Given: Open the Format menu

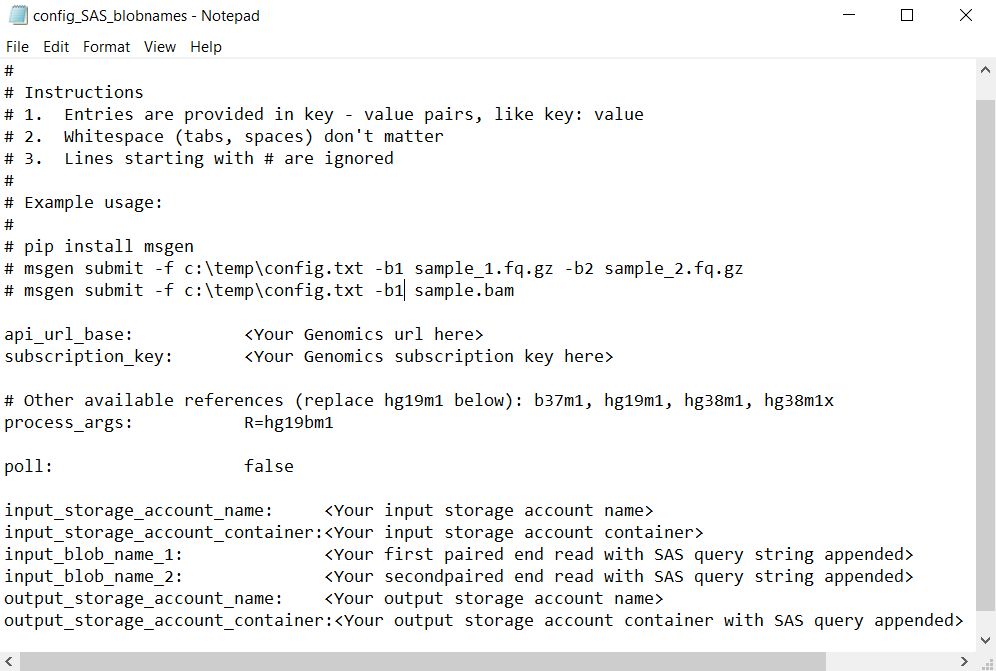Looking at the screenshot, I should pyautogui.click(x=105, y=46).
